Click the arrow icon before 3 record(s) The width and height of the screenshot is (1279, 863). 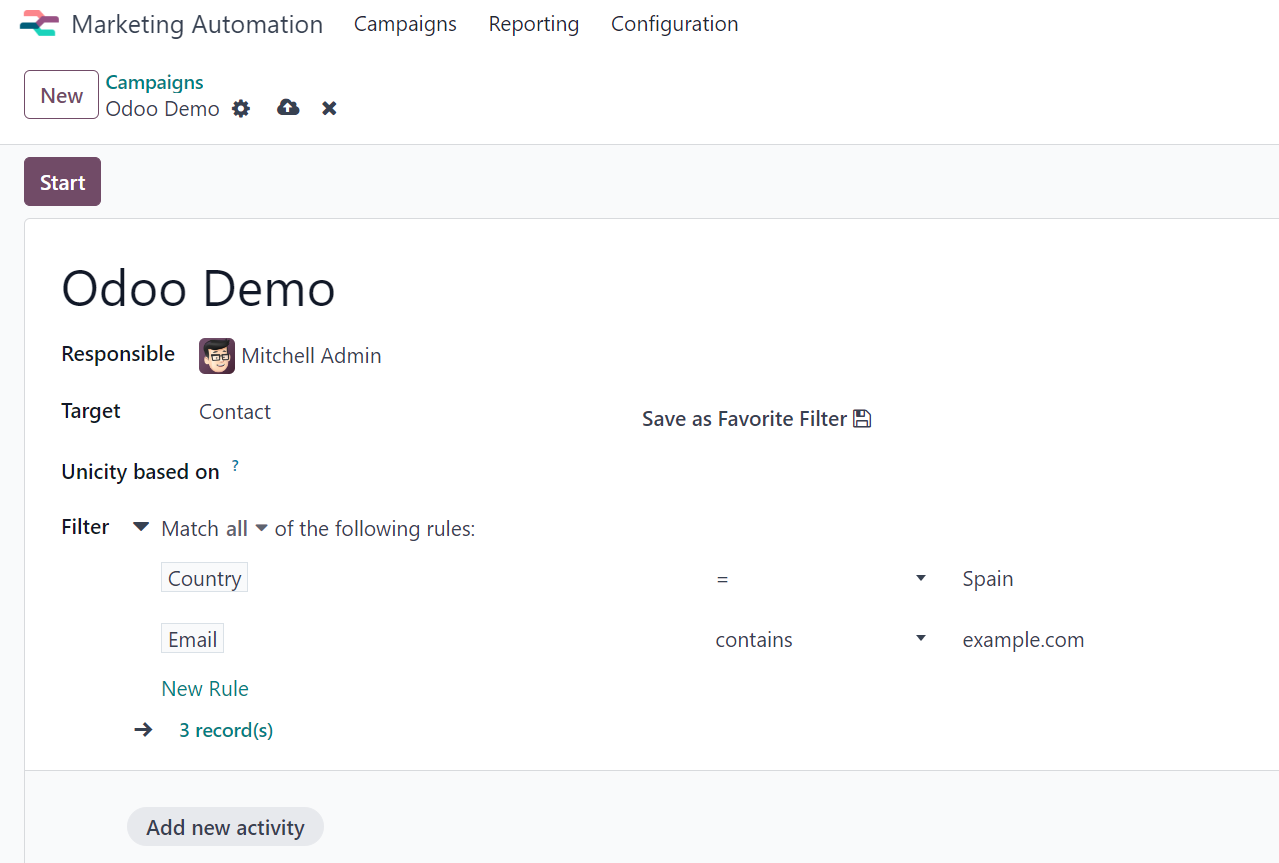point(143,730)
